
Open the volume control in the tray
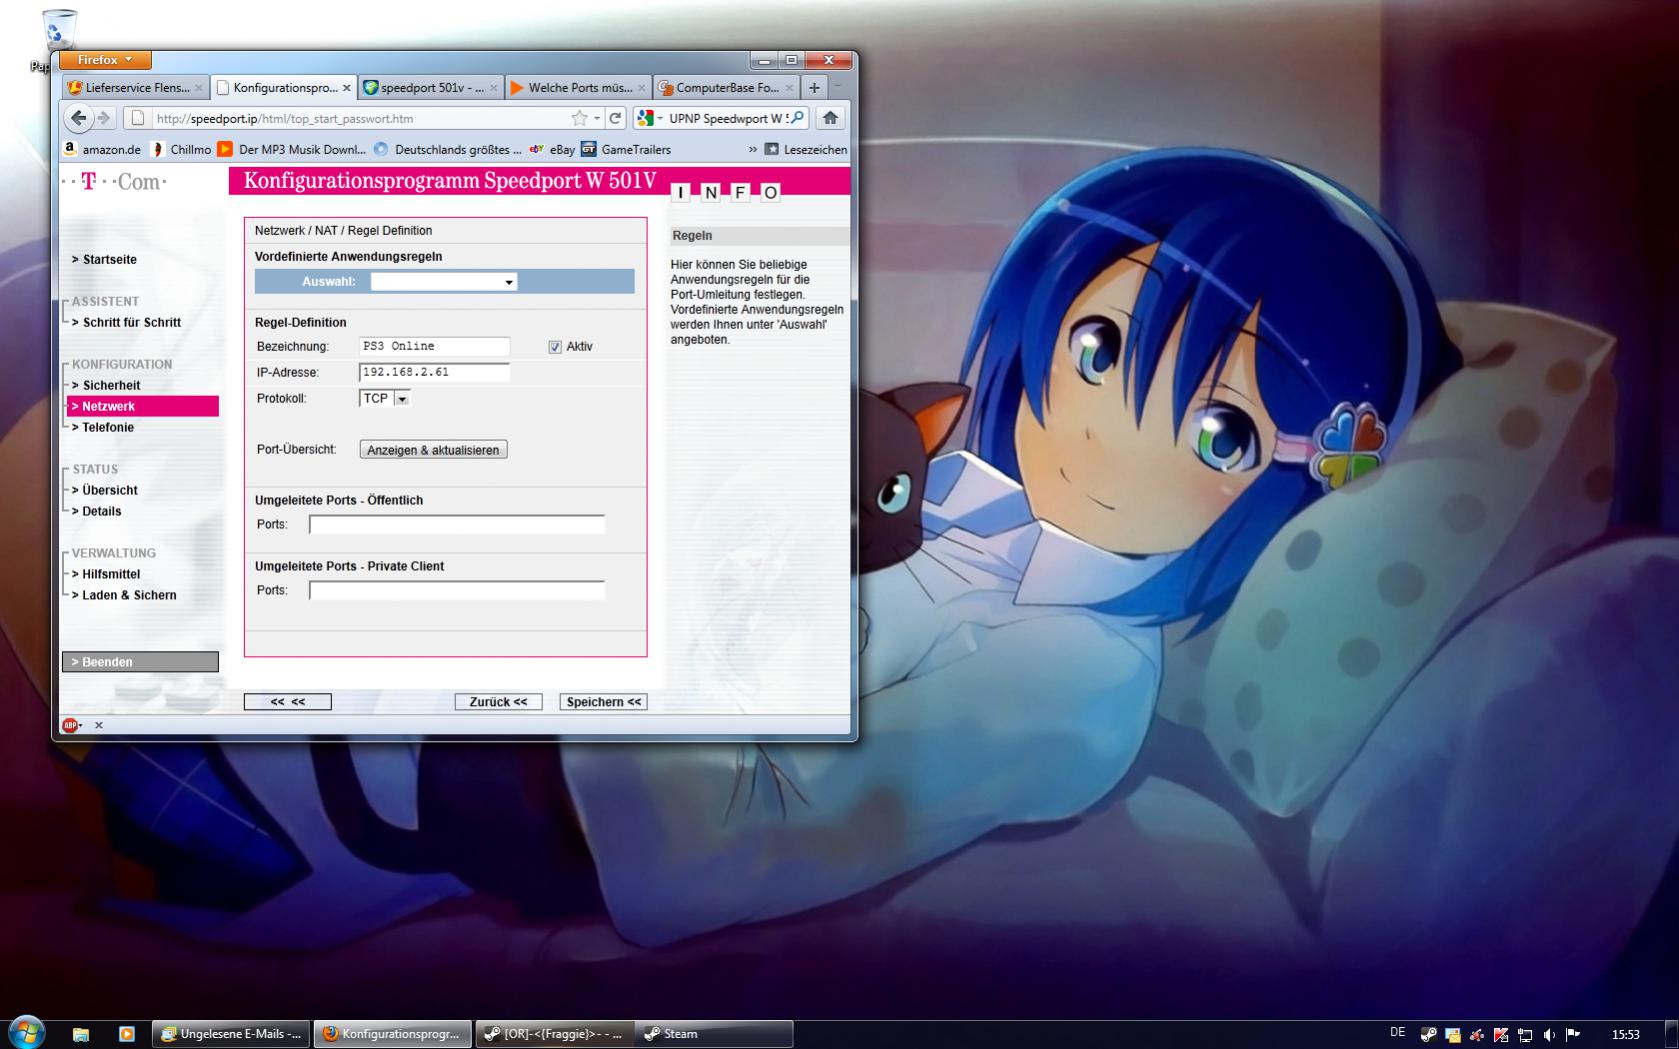(1549, 1035)
